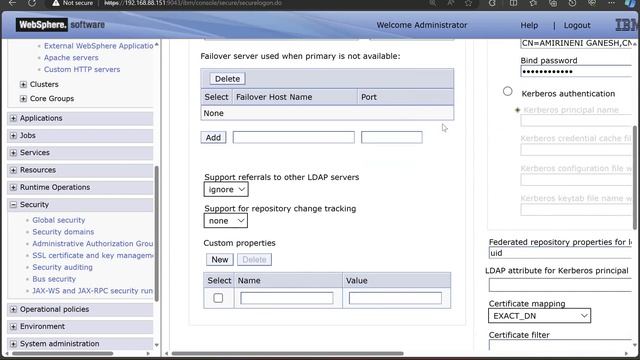Open browser split screen icon
This screenshot has width=640, height=360.
point(513,3)
